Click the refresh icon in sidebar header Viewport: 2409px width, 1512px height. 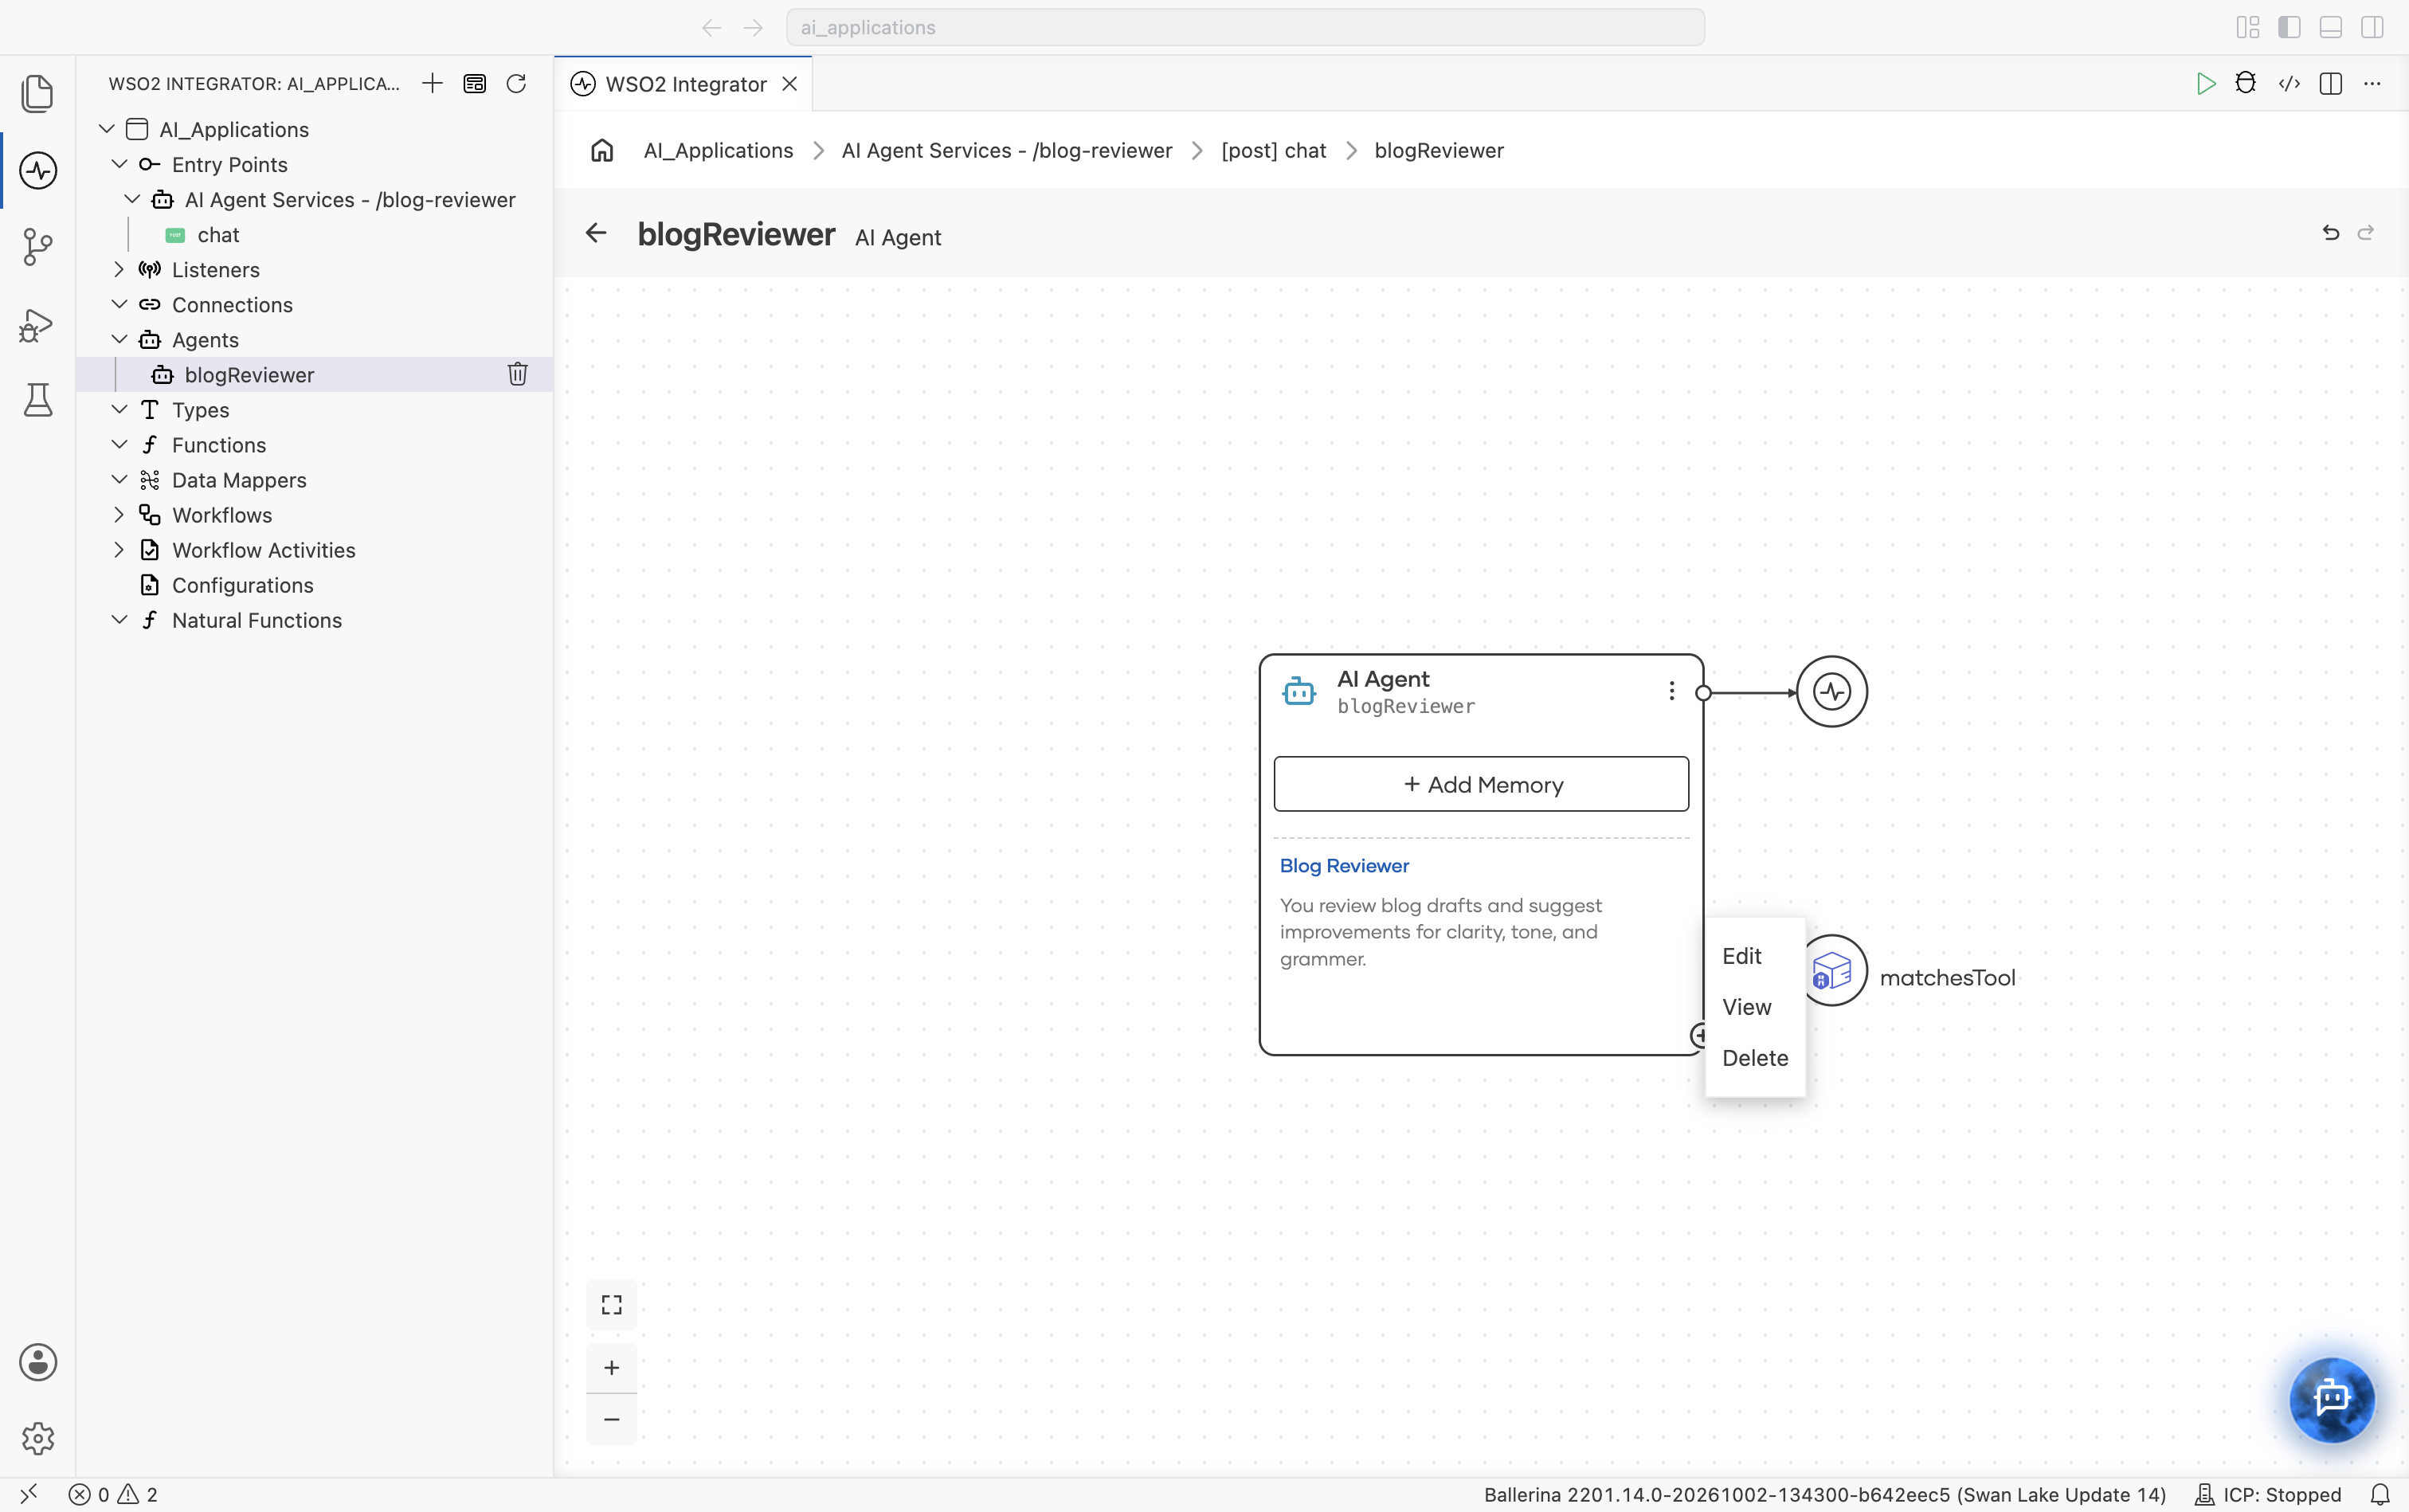point(516,83)
